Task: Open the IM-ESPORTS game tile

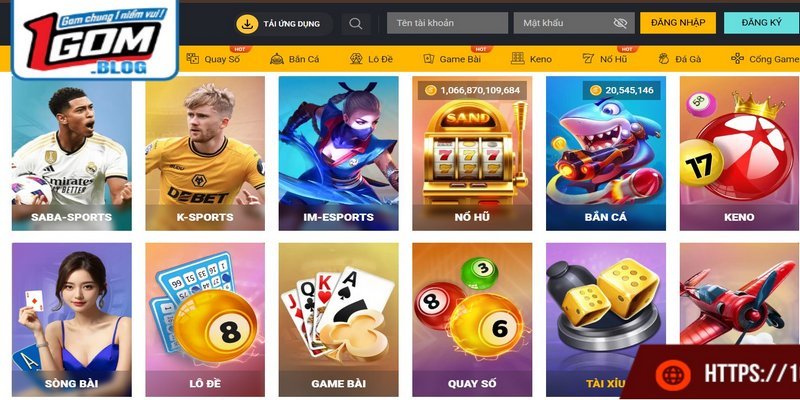Action: point(338,154)
